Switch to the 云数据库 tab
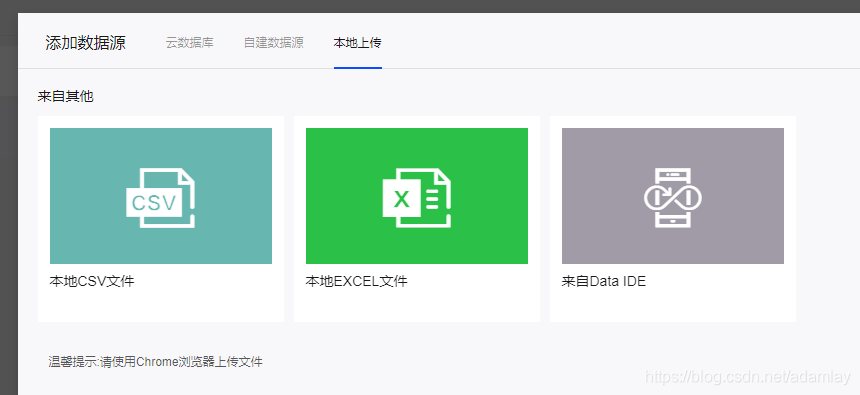The height and width of the screenshot is (395, 860). tap(190, 43)
